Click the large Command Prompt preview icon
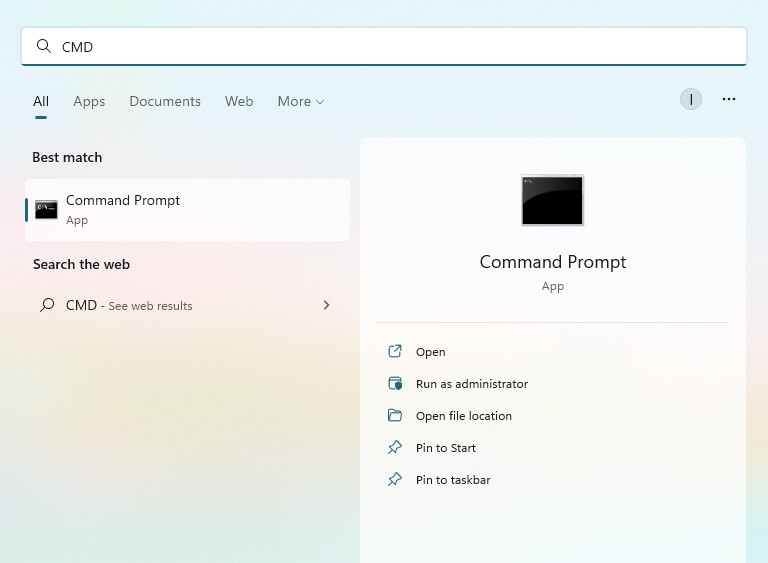The width and height of the screenshot is (768, 563). [552, 200]
